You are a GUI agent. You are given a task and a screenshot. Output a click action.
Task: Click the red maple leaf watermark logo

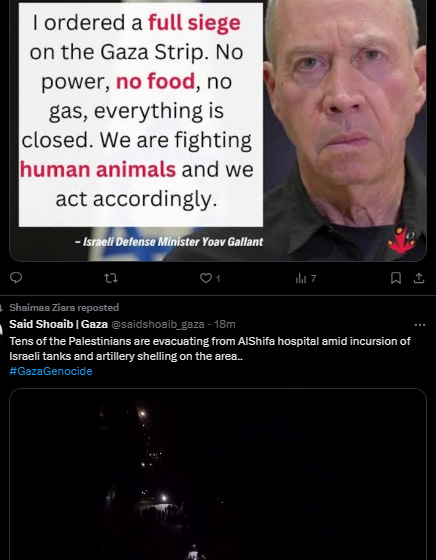402,240
